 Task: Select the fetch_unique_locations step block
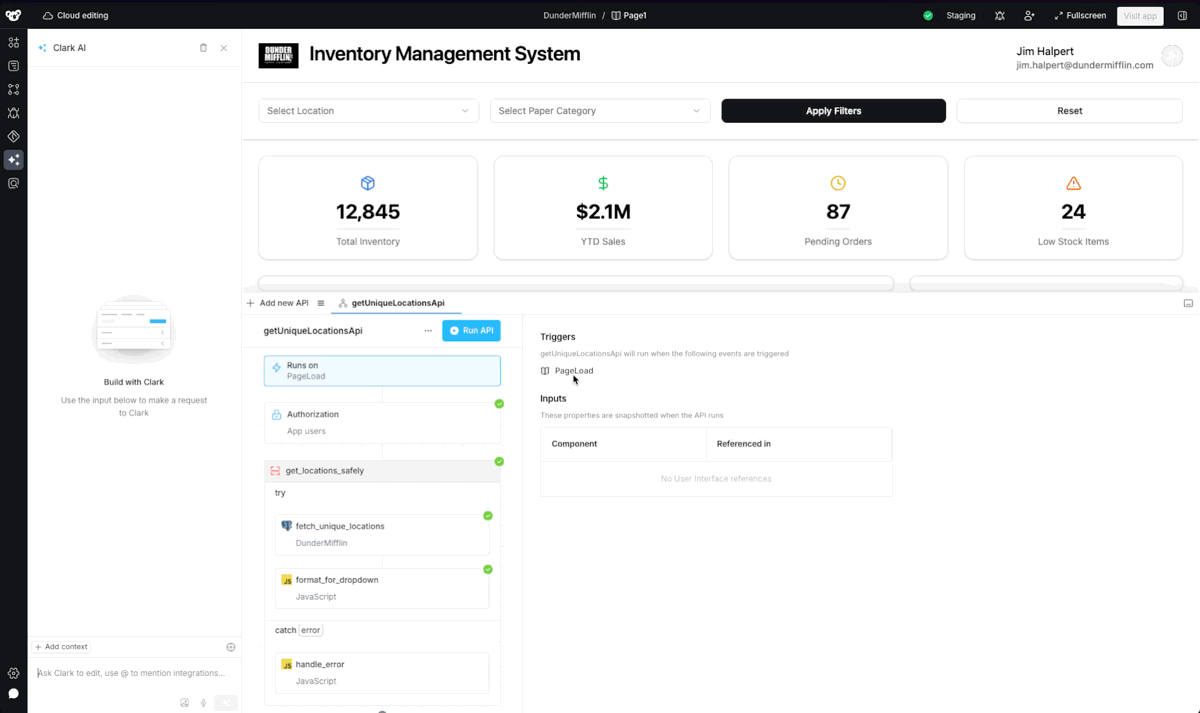click(382, 534)
